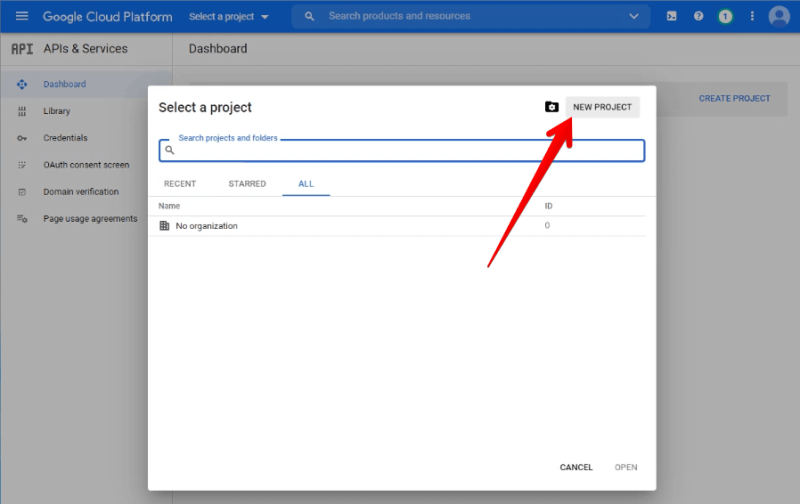Image resolution: width=800 pixels, height=504 pixels.
Task: Open Domain verification in sidebar
Action: (x=81, y=192)
